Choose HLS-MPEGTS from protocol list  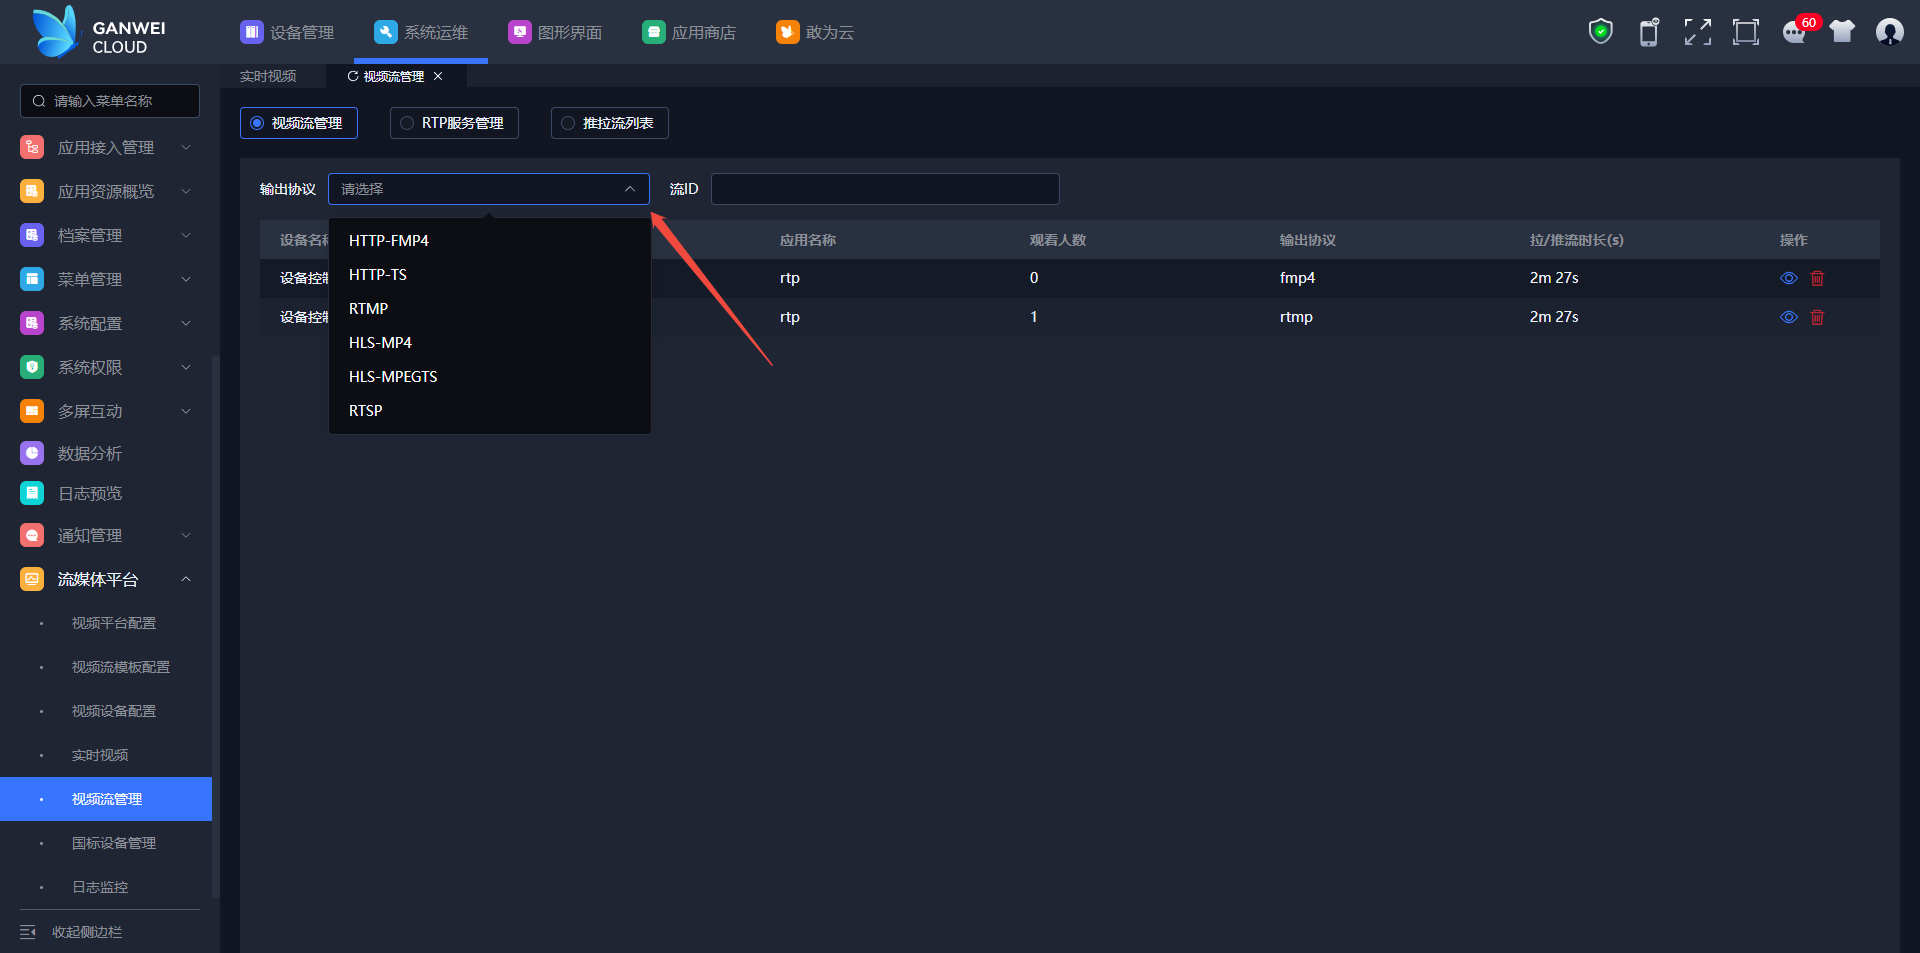[490, 377]
